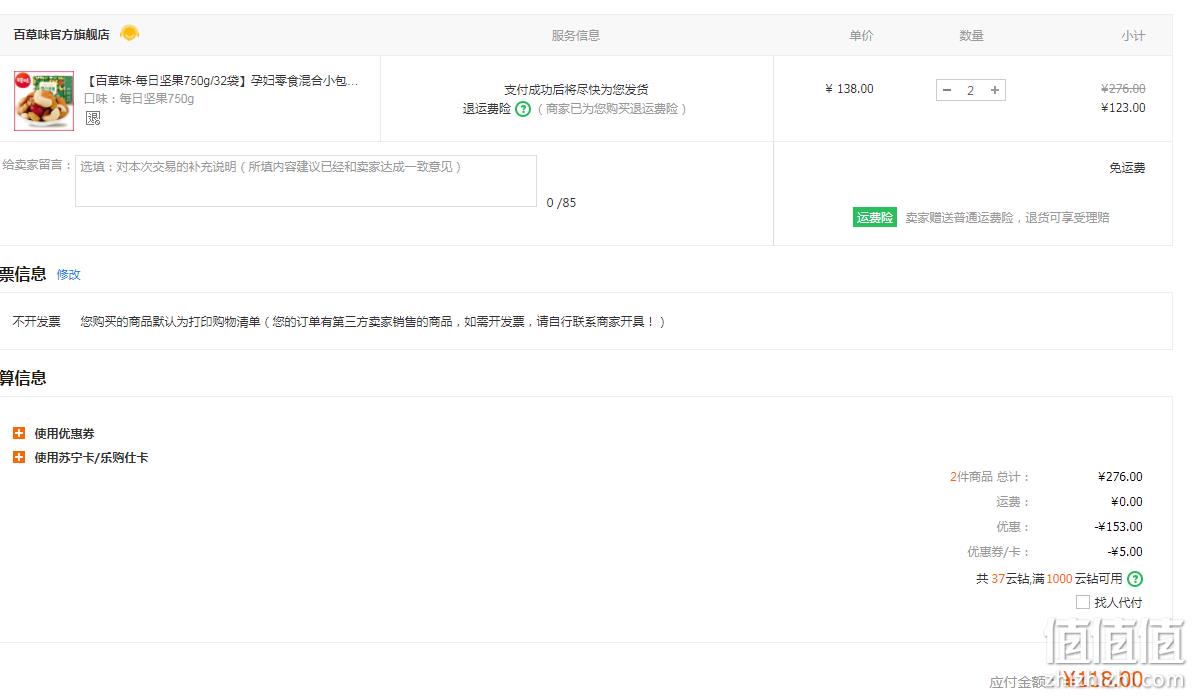Screen dimensions: 1194x697
Task: Click the 不开发票 invoice option text
Action: coord(37,321)
